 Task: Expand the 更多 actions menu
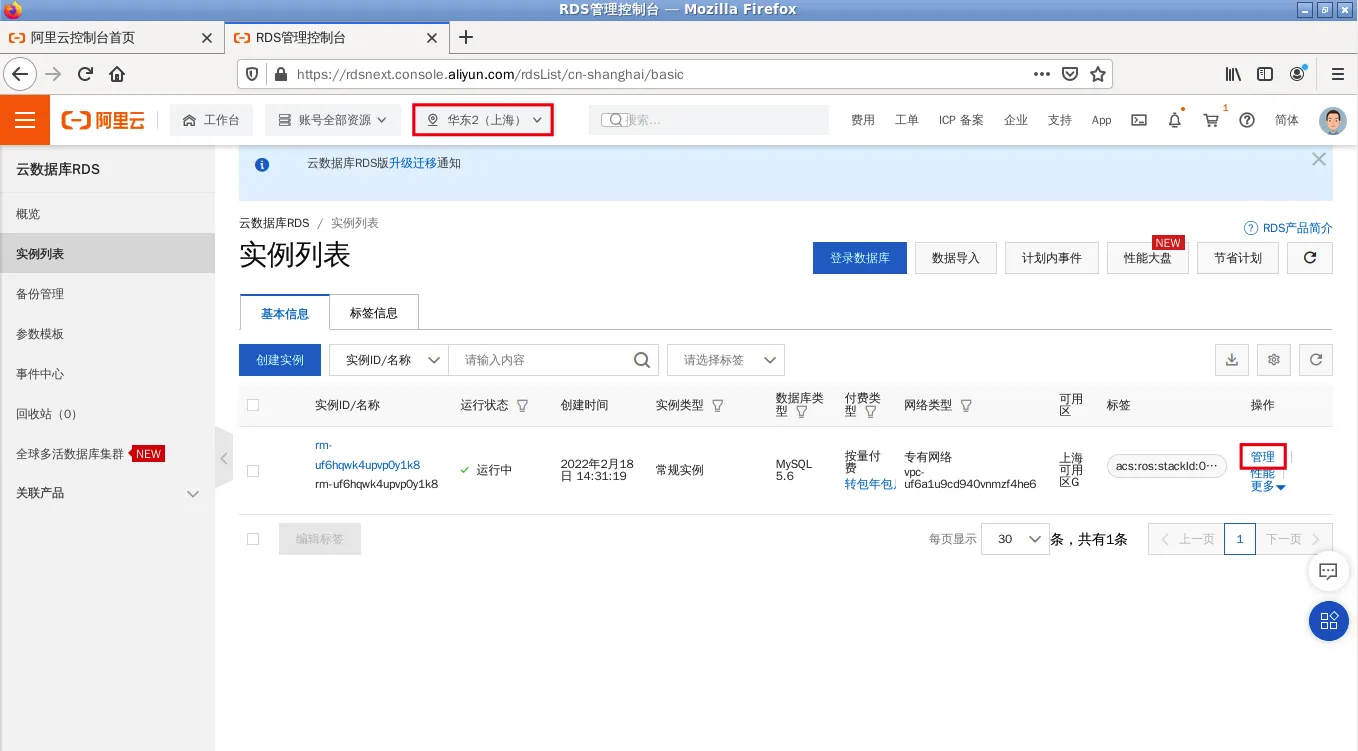[1268, 487]
